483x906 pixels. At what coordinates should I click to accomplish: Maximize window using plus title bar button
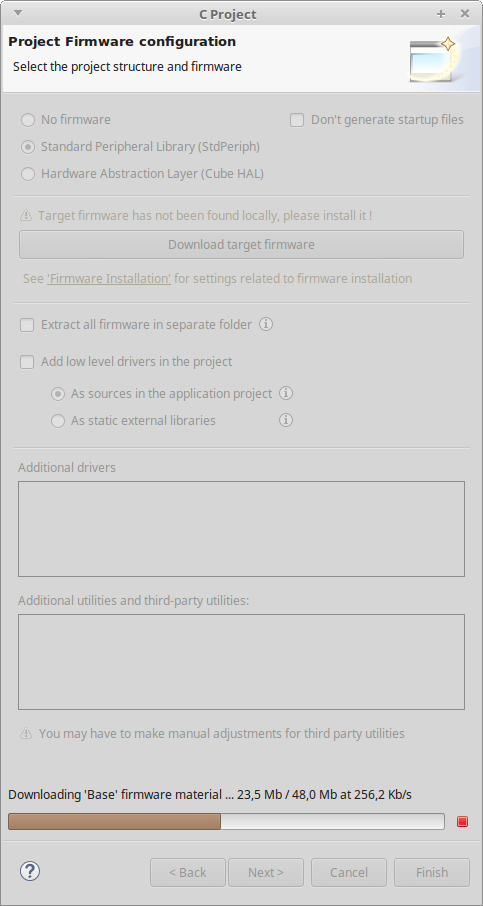point(441,14)
